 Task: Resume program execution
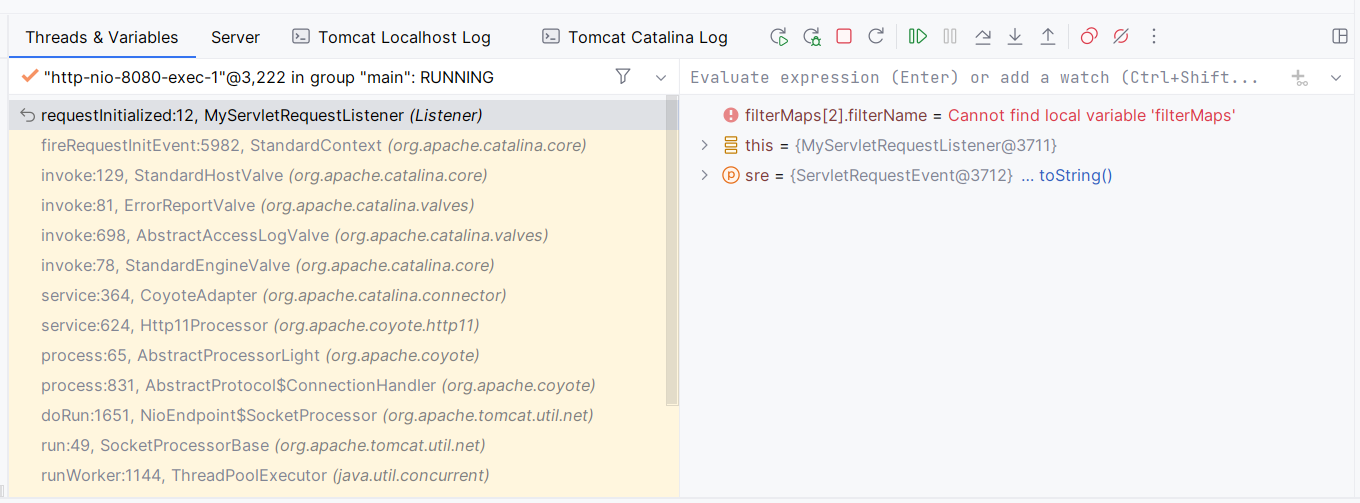(917, 37)
